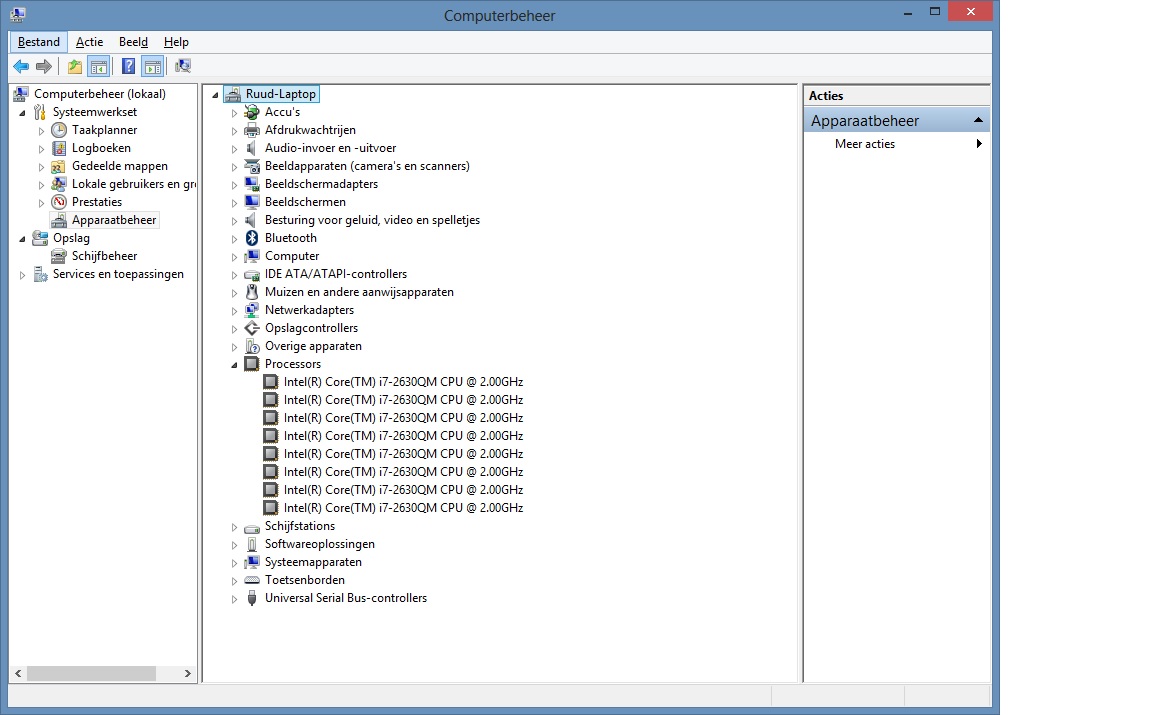Toggle the action pane toolbar icon
The image size is (1152, 715).
pyautogui.click(x=153, y=67)
